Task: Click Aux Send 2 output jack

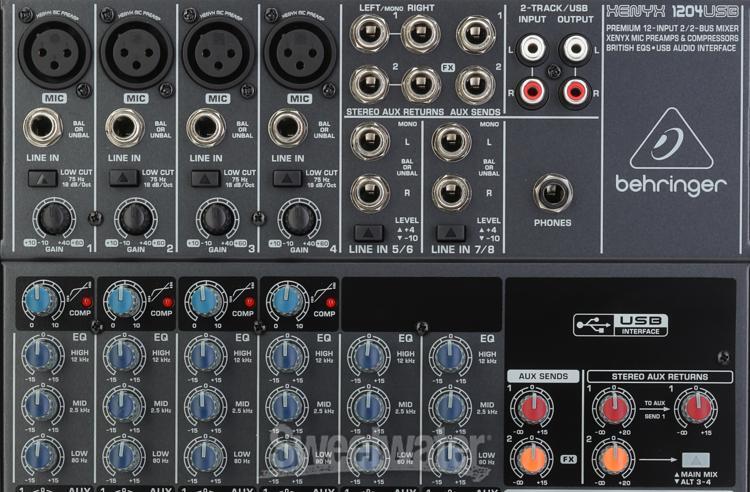Action: tap(475, 85)
